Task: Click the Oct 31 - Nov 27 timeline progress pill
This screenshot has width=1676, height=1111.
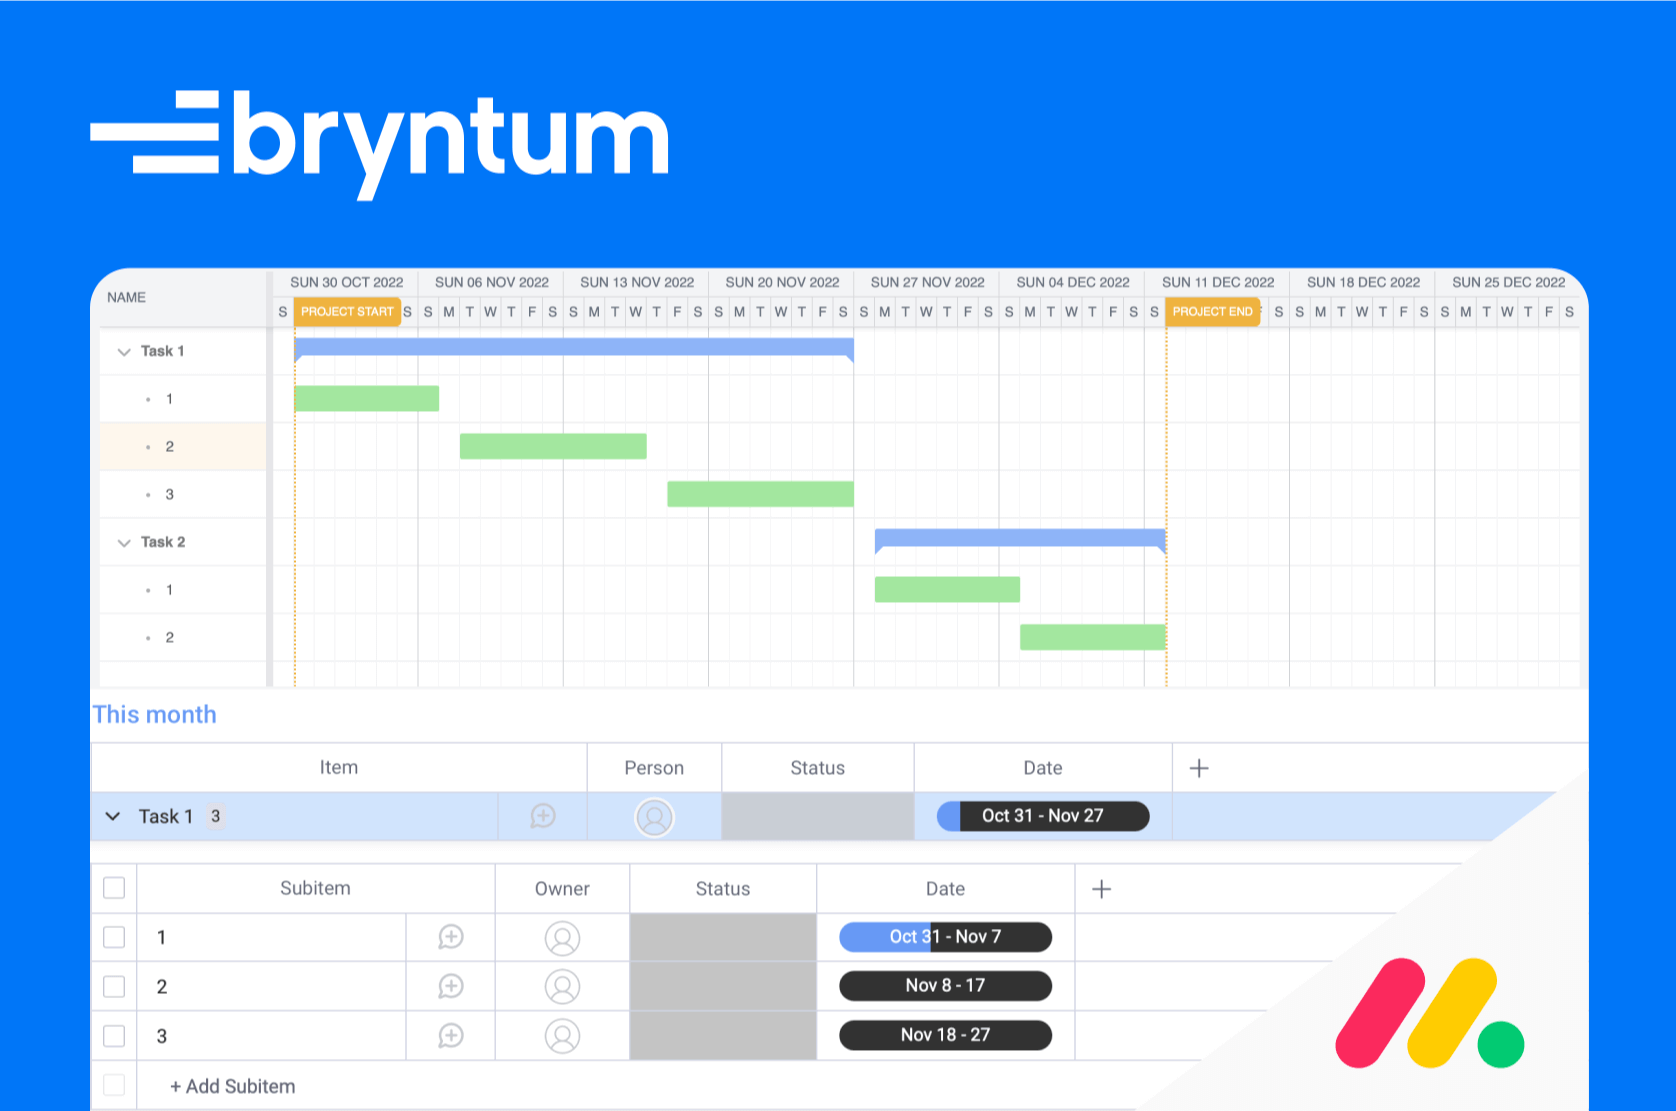Action: (1043, 816)
